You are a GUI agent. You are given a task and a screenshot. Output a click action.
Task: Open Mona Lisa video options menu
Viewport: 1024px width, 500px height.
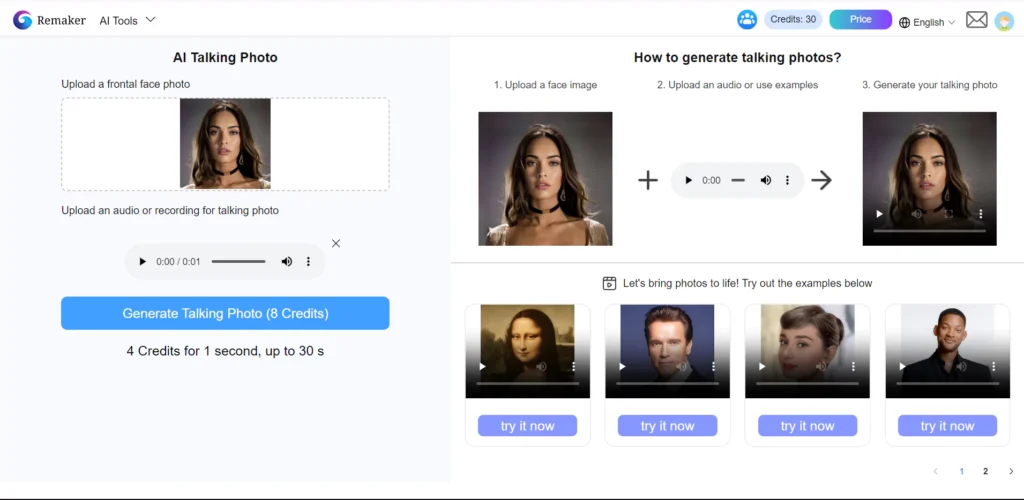pyautogui.click(x=573, y=367)
